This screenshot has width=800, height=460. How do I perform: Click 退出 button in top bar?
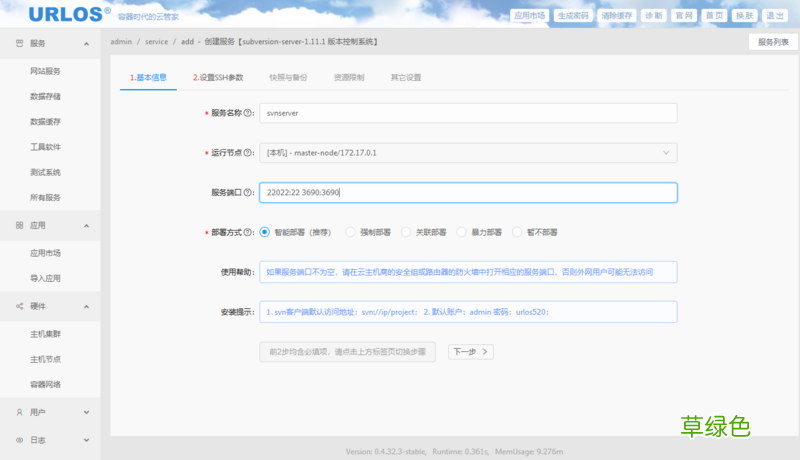(x=775, y=15)
